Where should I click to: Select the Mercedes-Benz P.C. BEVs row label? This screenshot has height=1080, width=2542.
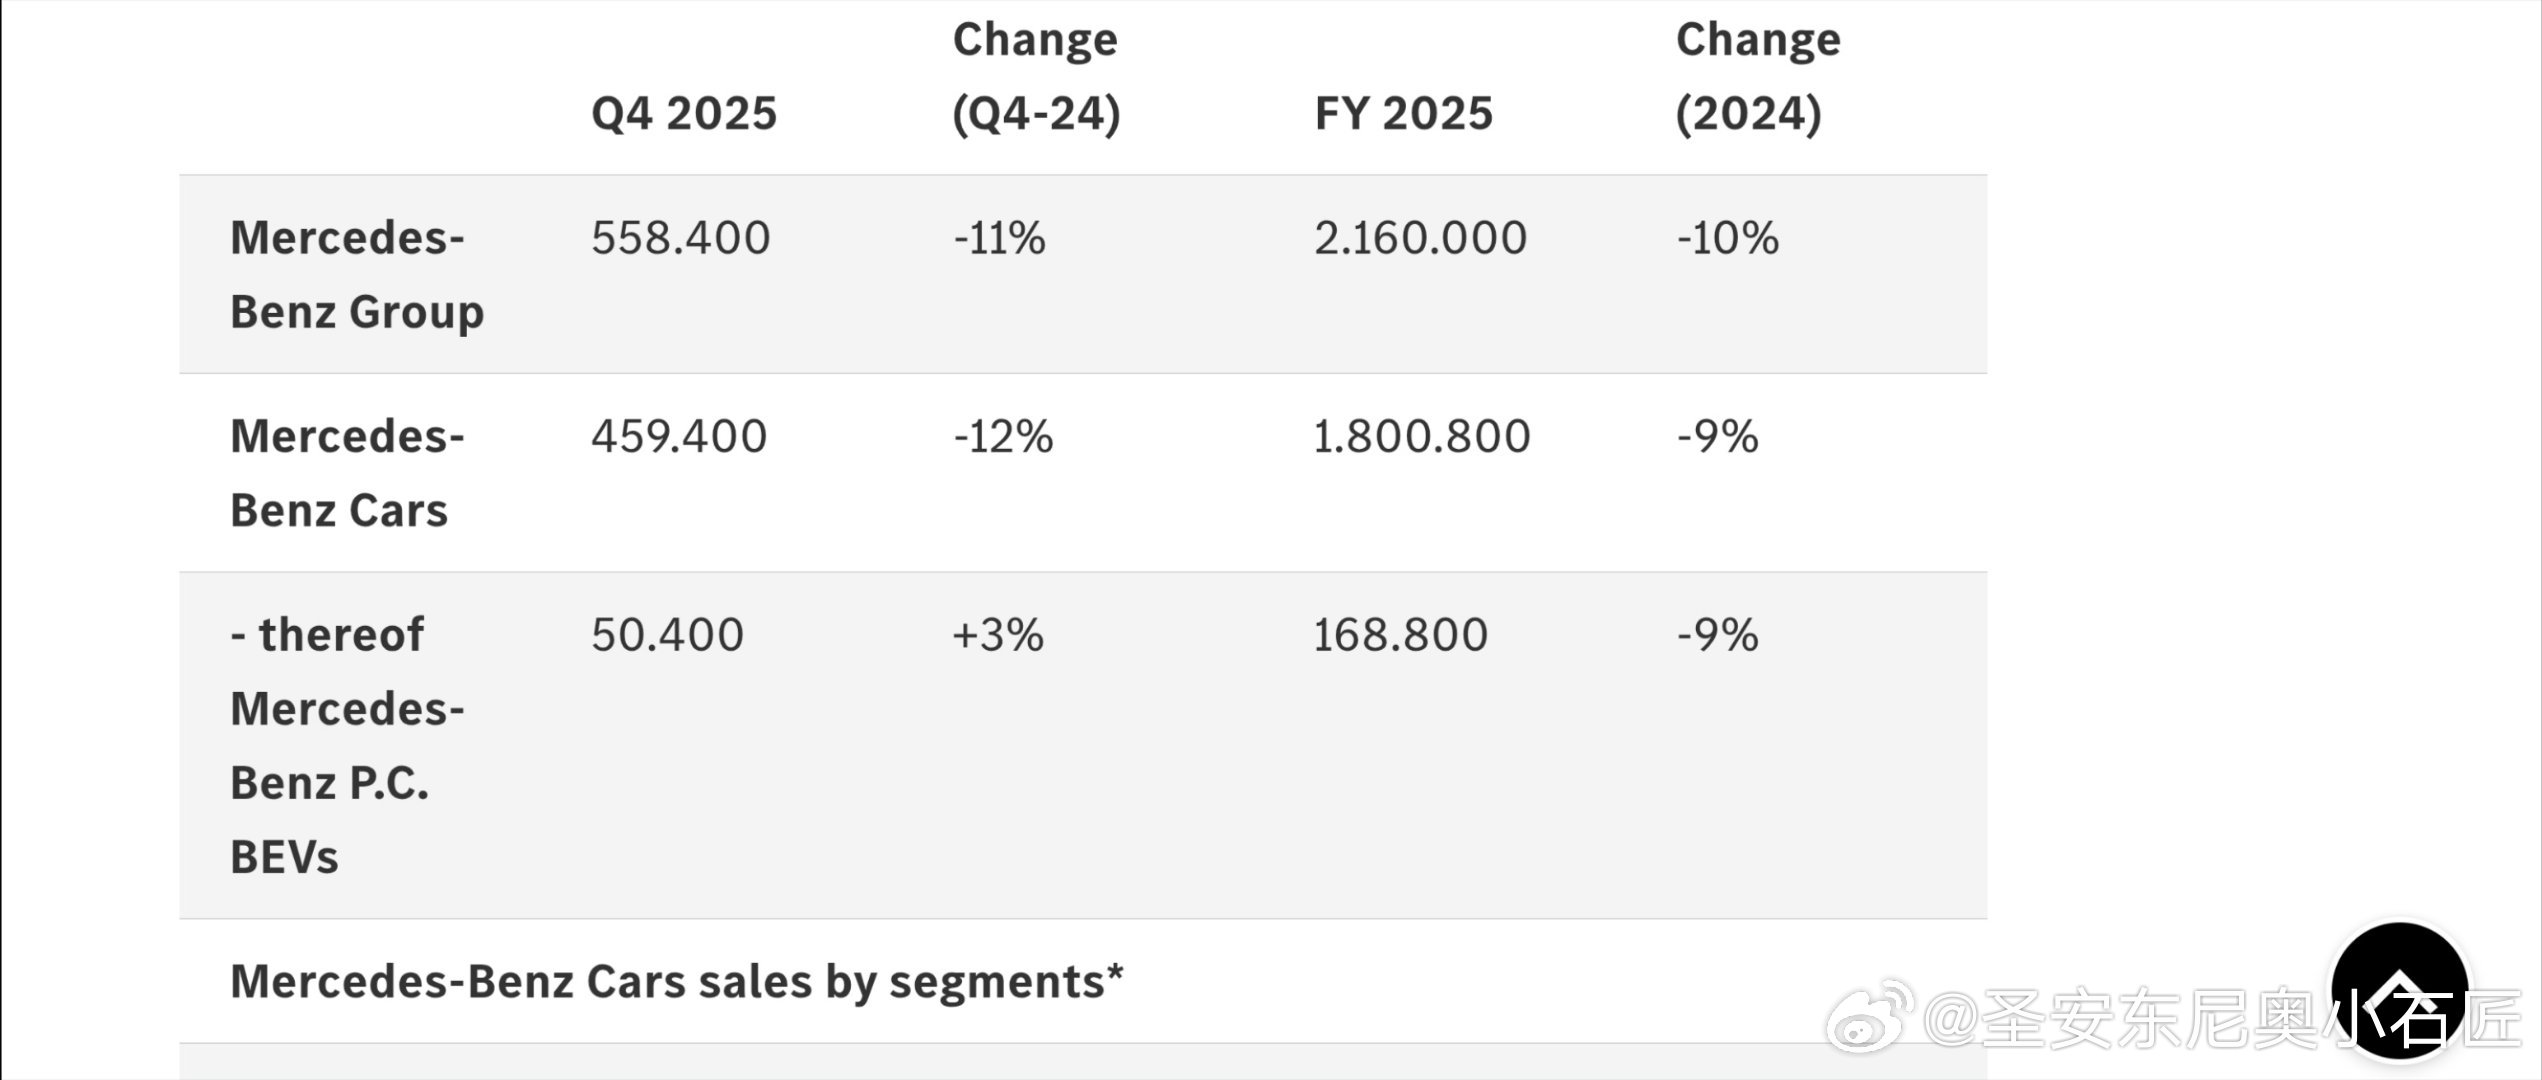347,745
